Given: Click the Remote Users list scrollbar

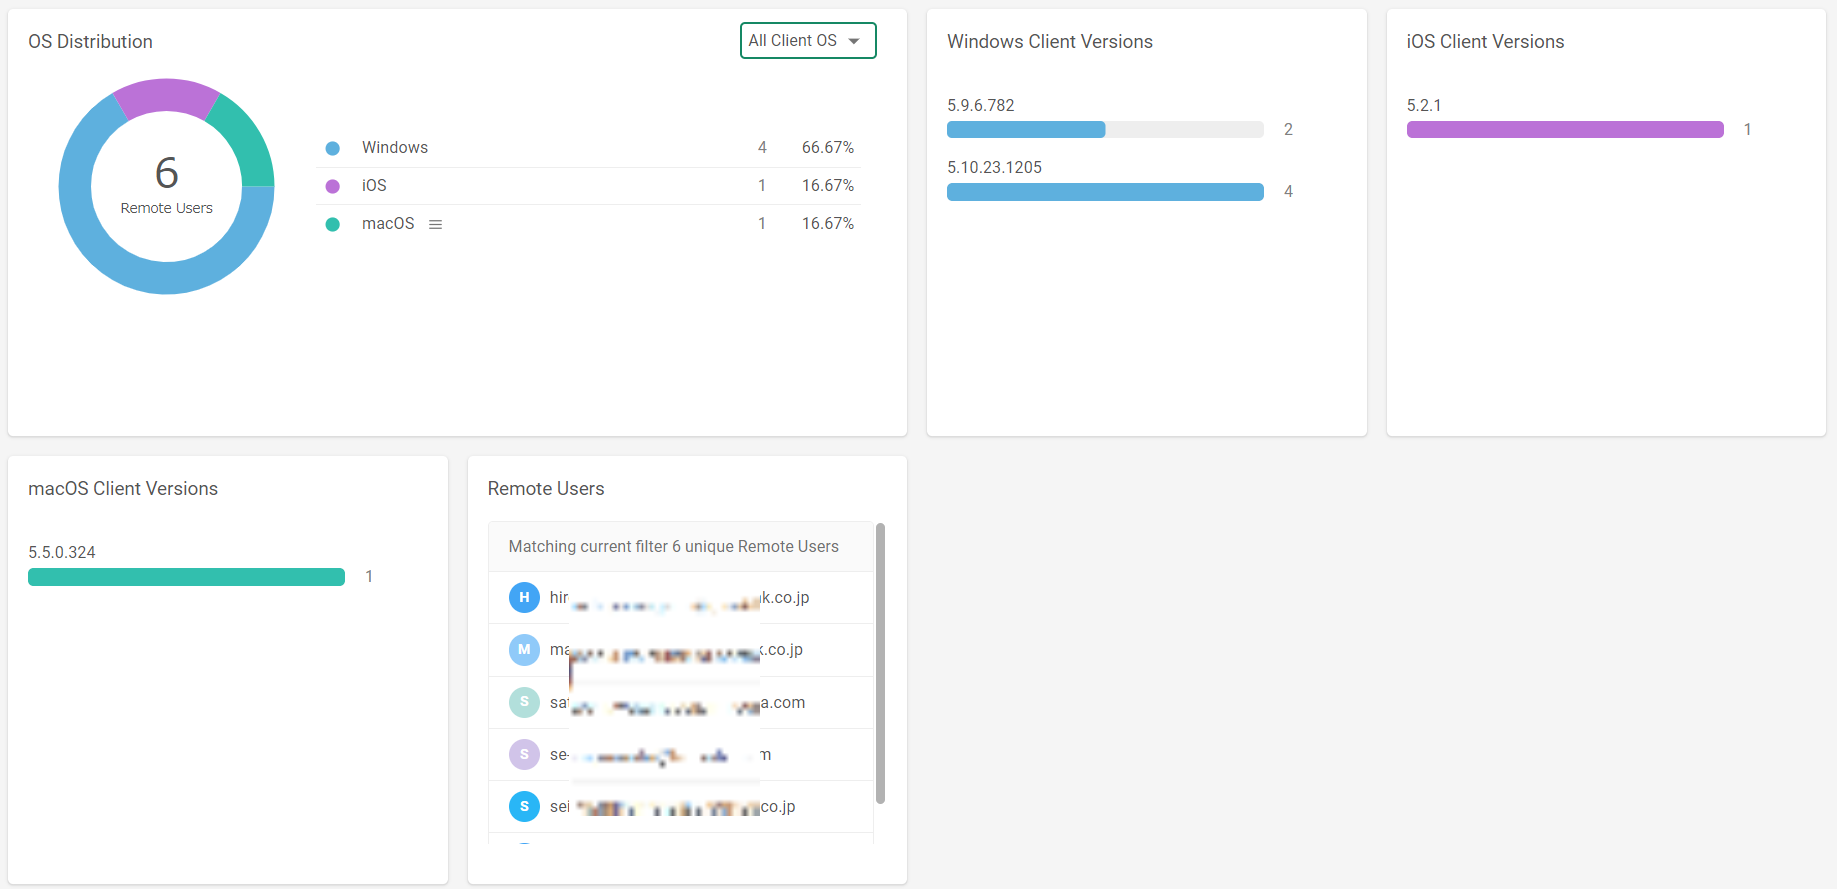Looking at the screenshot, I should click(880, 663).
